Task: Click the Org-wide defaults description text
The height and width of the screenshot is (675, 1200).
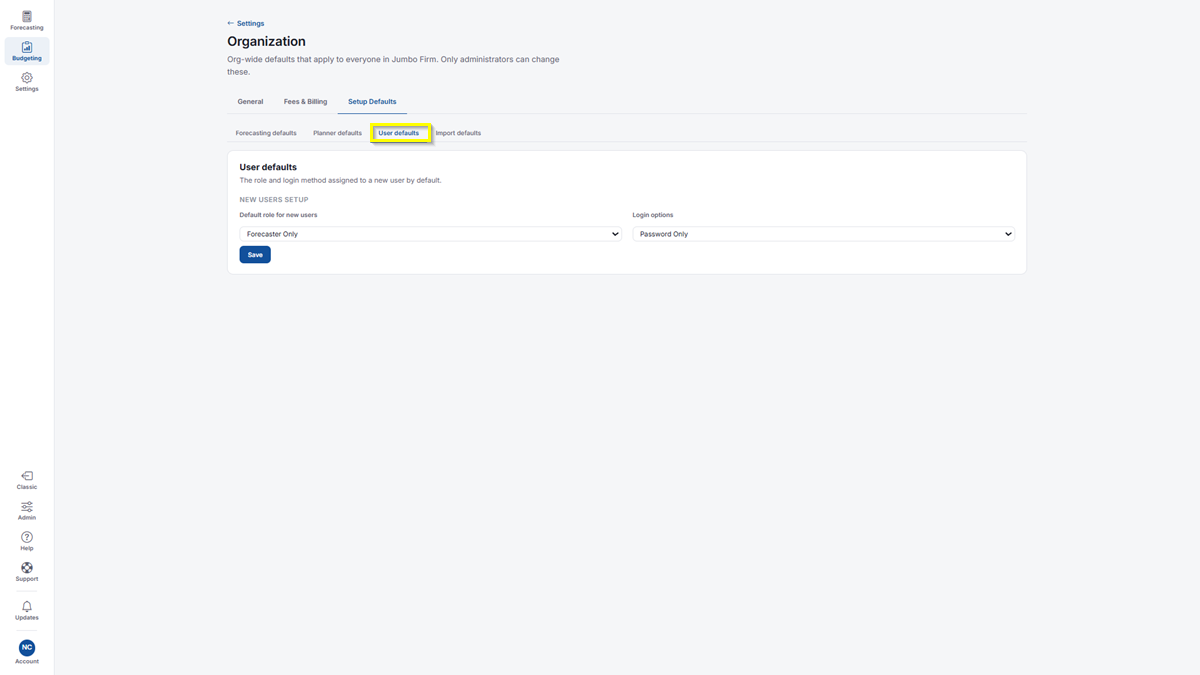Action: click(393, 65)
